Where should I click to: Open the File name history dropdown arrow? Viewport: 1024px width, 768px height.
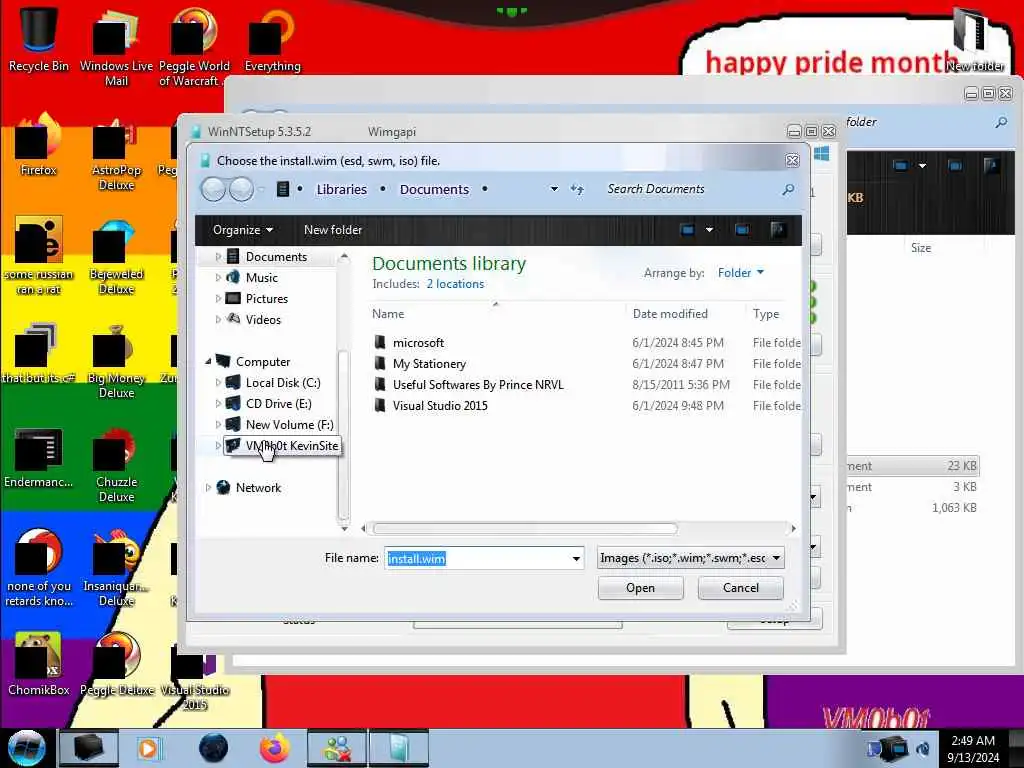(576, 558)
